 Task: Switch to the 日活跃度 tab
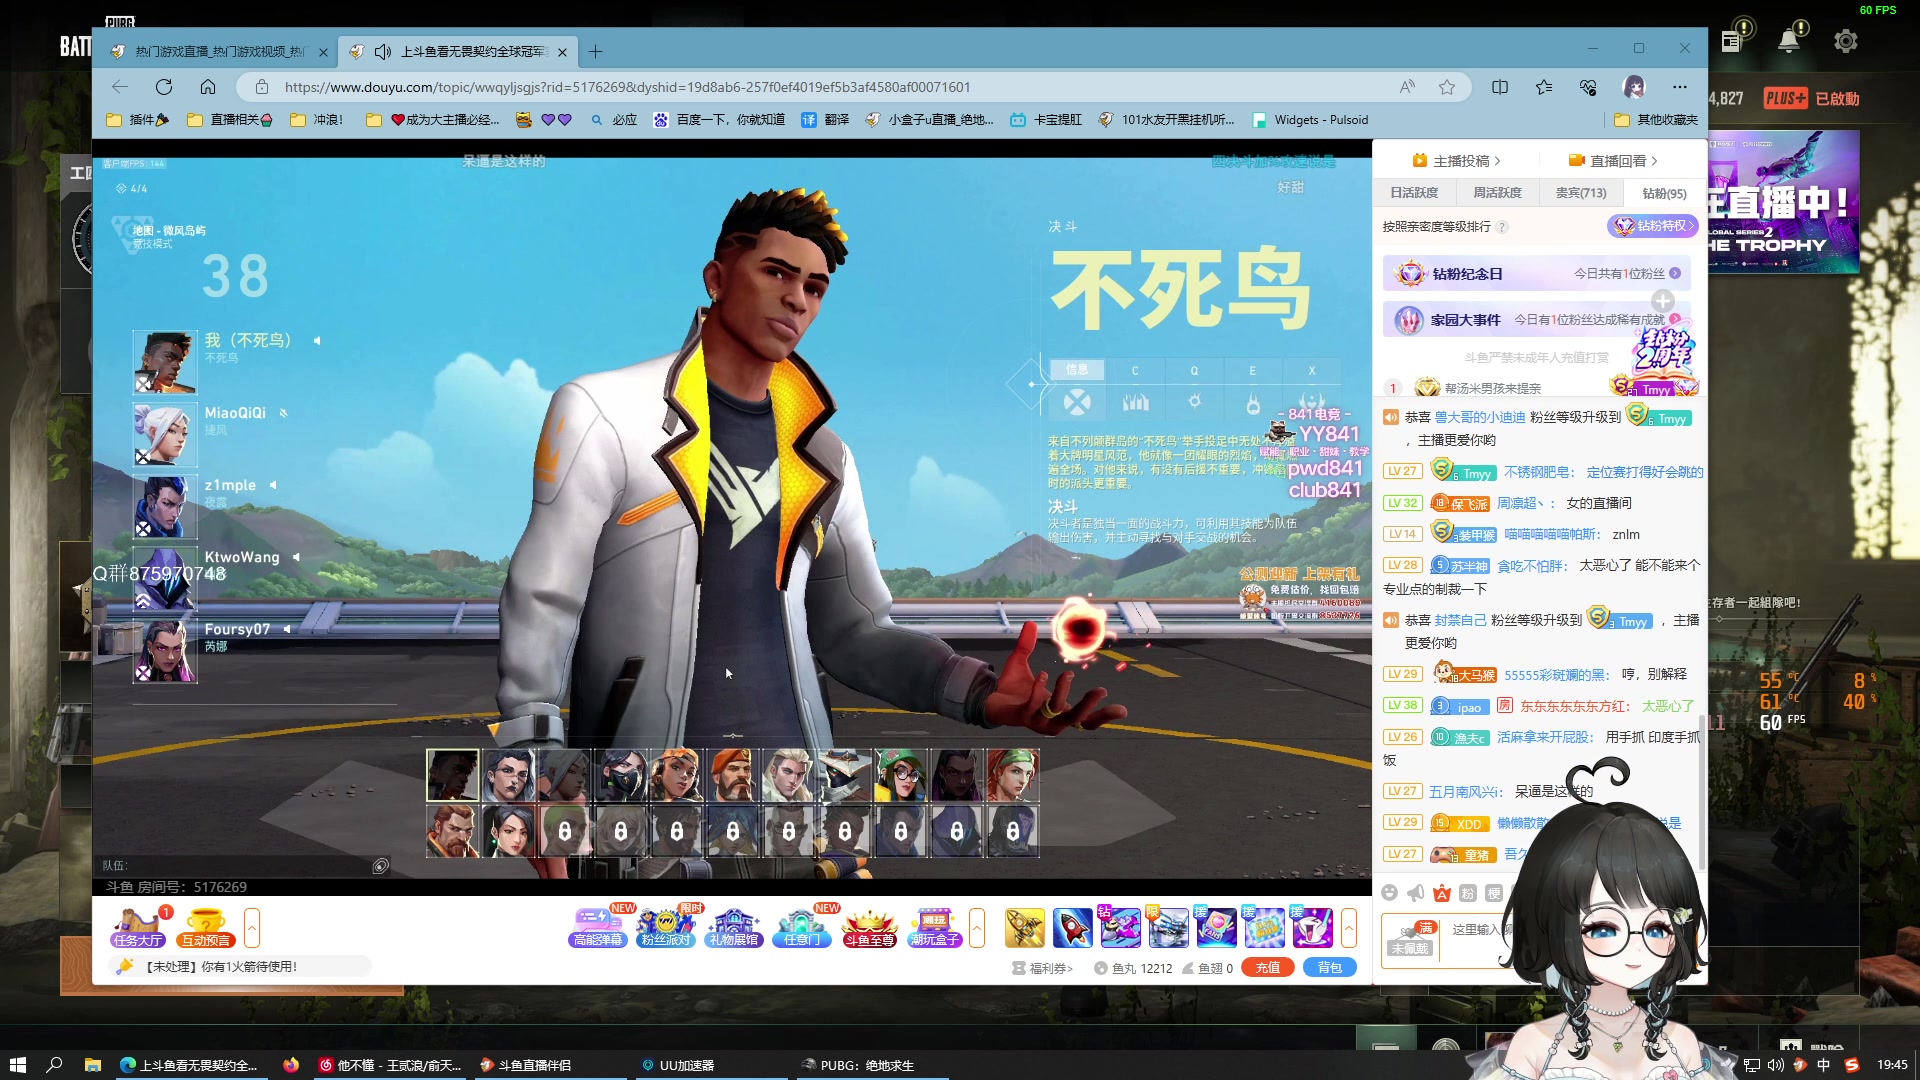point(1414,192)
